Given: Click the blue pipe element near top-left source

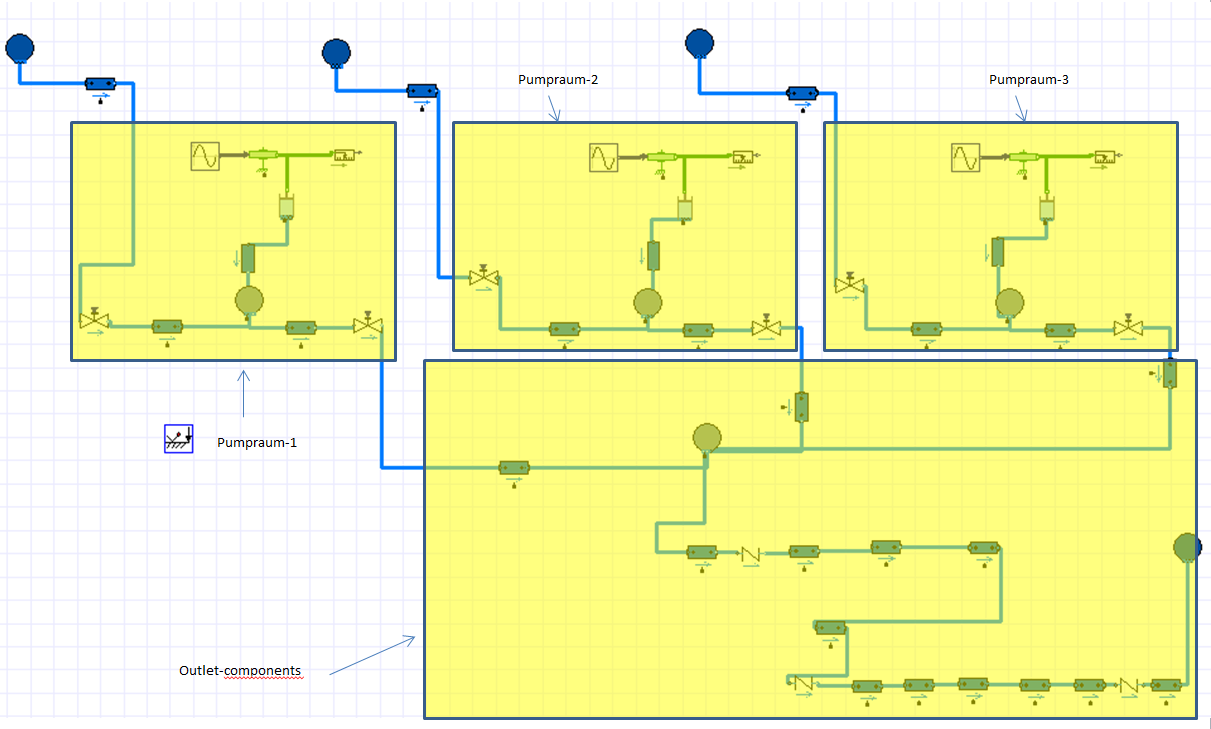Looking at the screenshot, I should click(x=101, y=85).
